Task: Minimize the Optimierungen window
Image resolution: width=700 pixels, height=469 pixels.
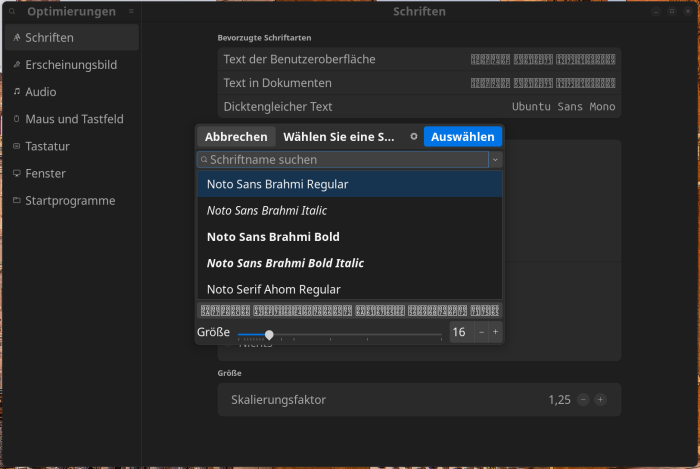Action: pos(656,11)
